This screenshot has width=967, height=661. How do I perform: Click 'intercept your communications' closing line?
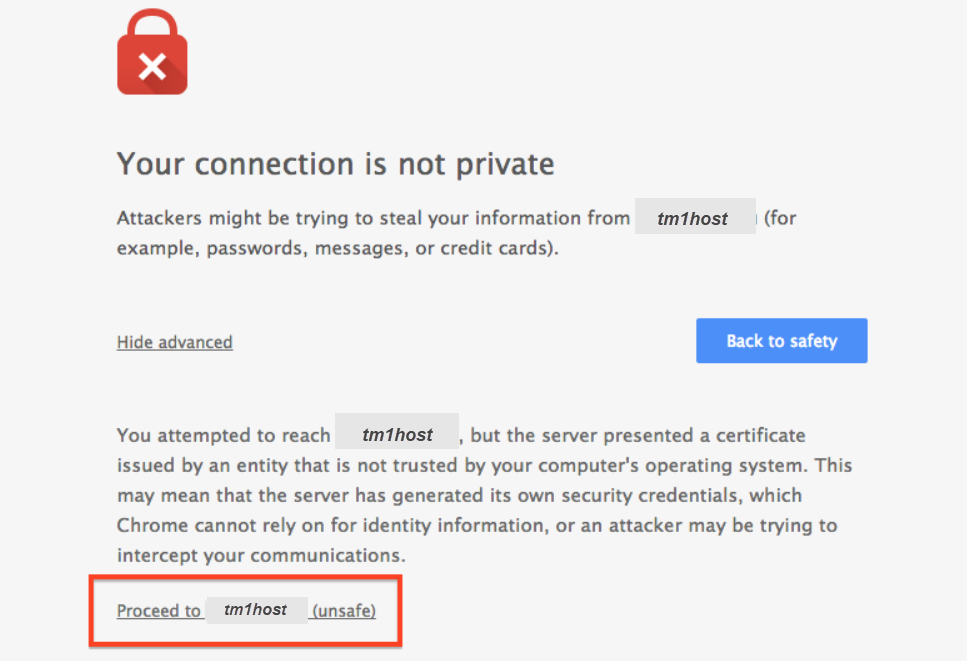pos(261,556)
